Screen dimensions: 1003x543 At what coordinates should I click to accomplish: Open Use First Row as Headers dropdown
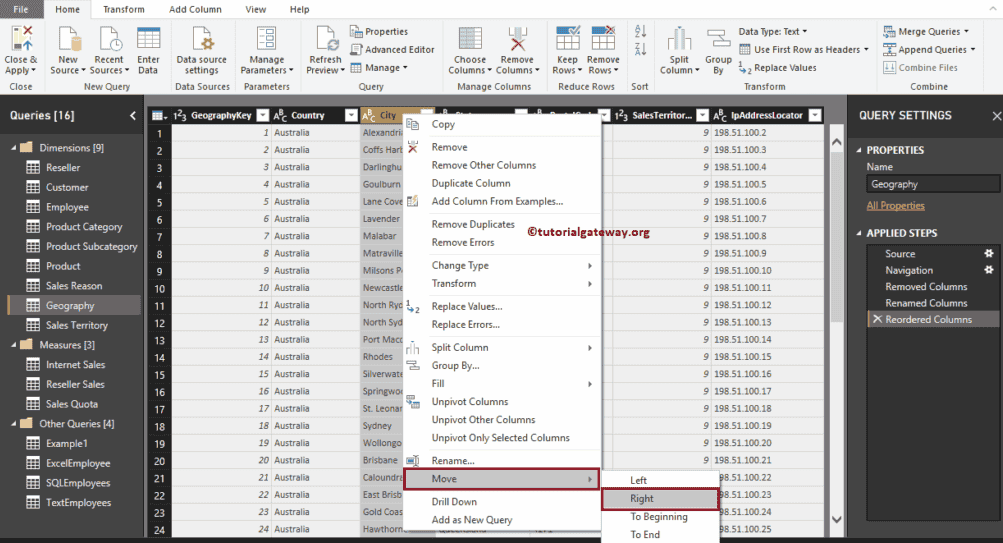804,49
